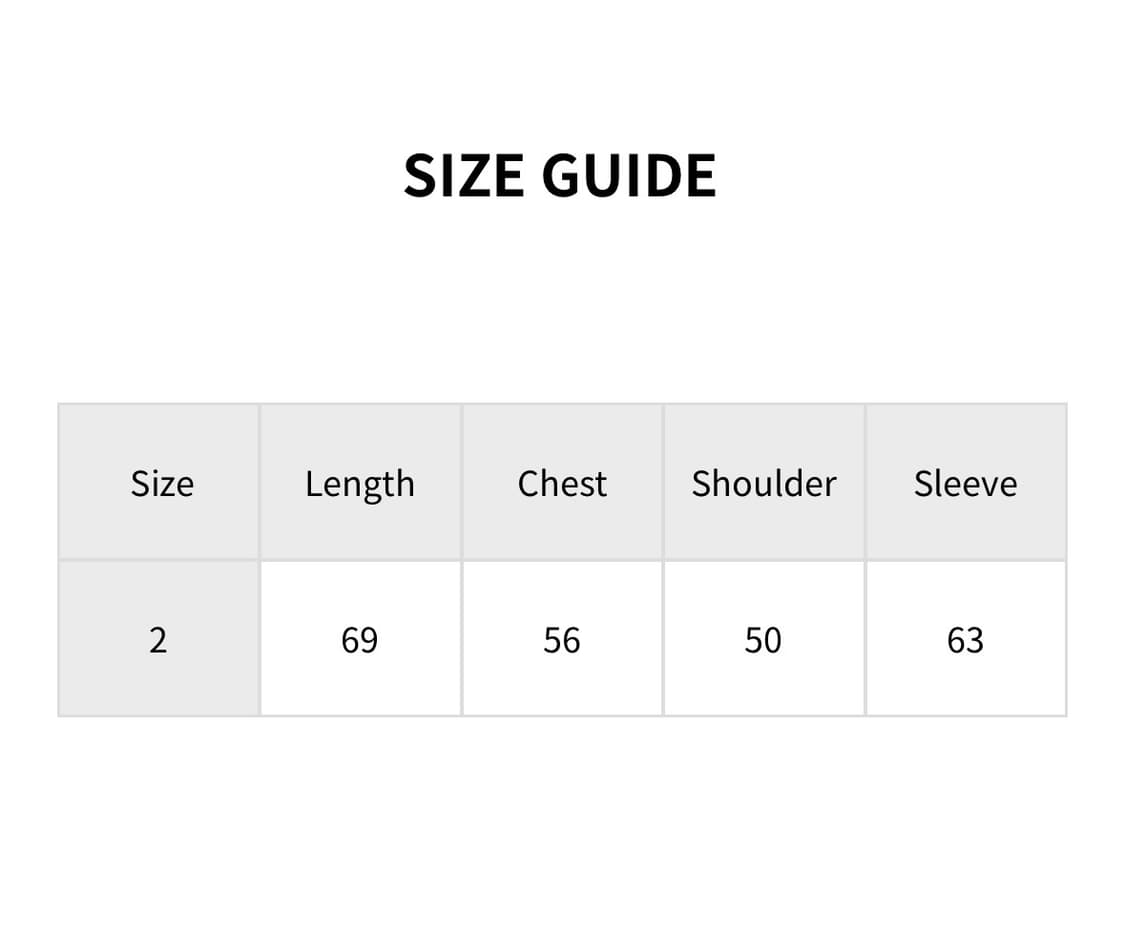
Task: Select the Shoulder value 50
Action: 763,639
